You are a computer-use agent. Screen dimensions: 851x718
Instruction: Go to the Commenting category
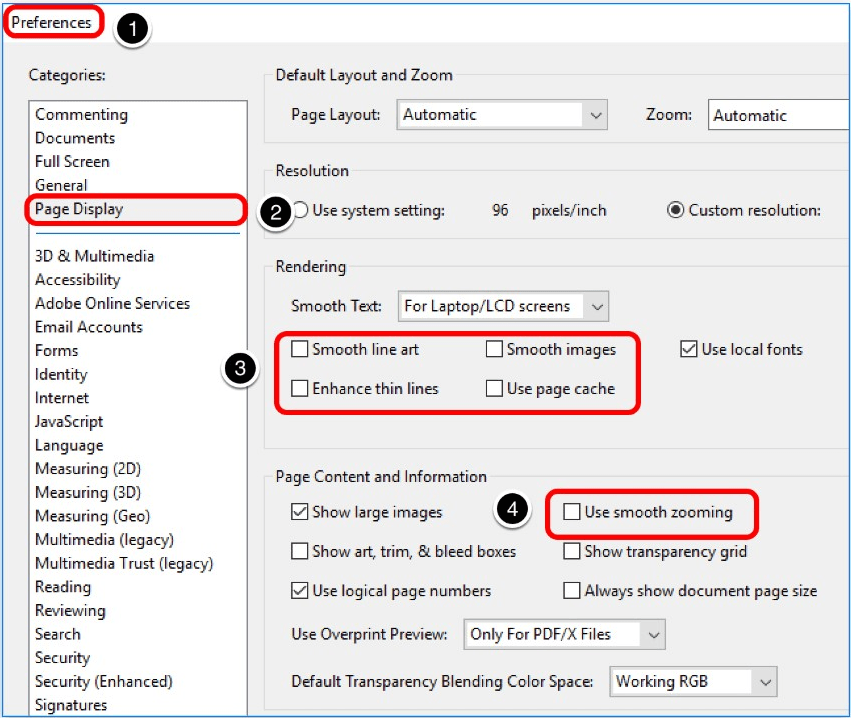(81, 115)
